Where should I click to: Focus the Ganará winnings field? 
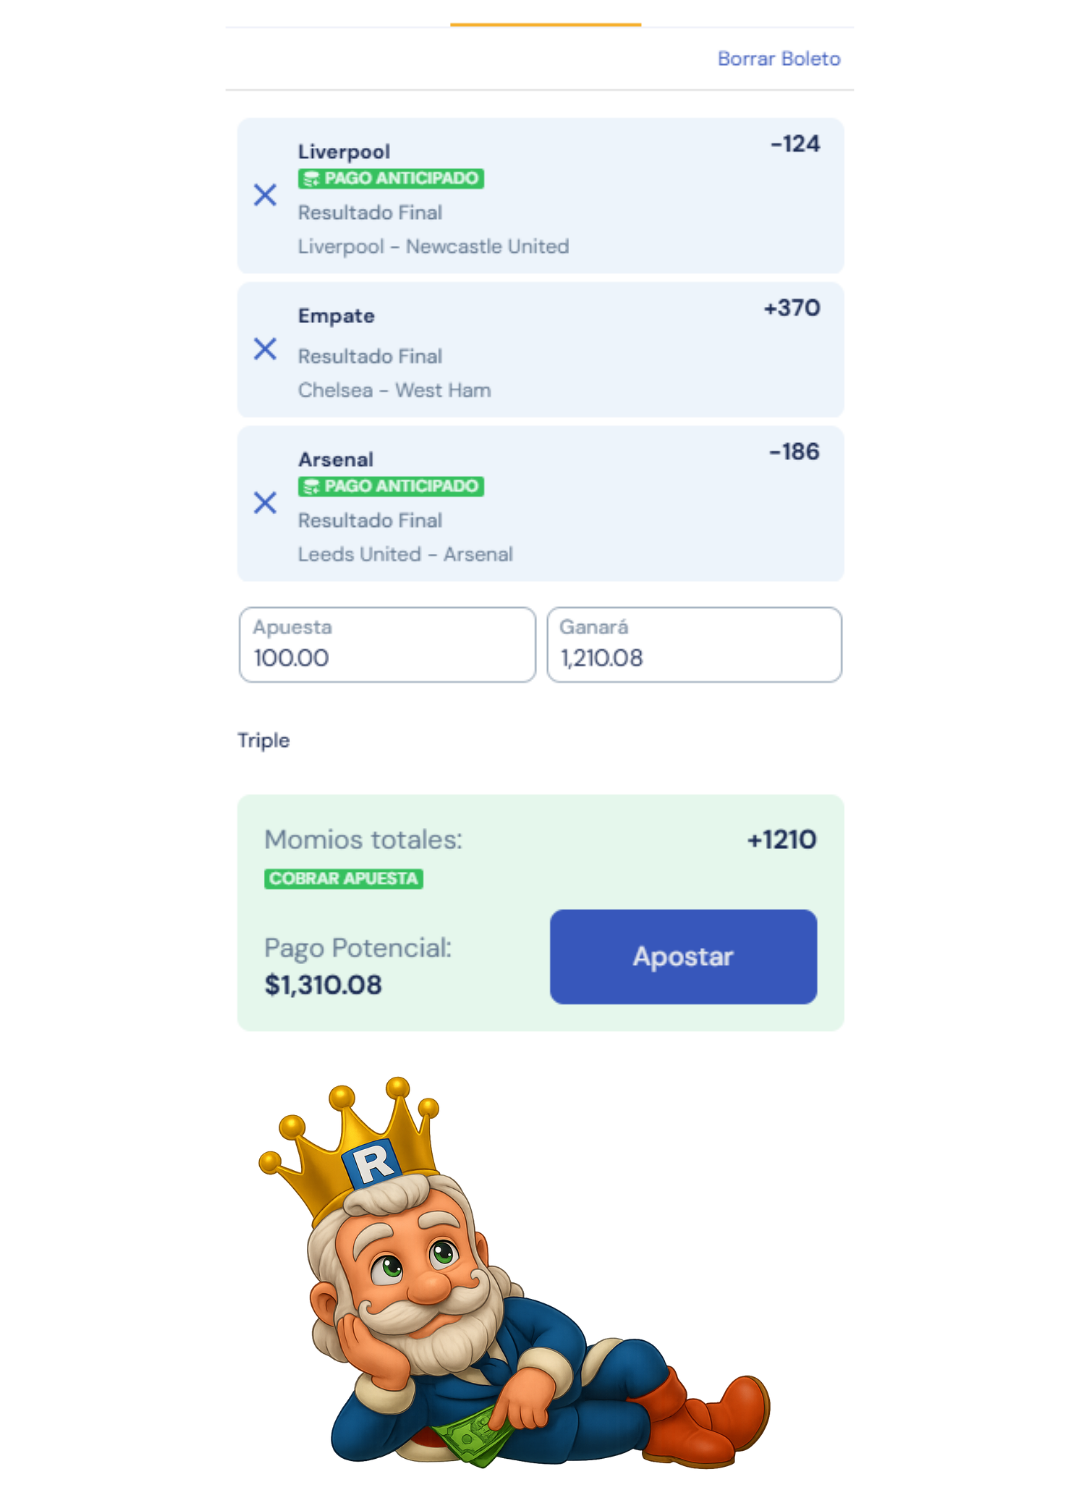click(x=694, y=644)
